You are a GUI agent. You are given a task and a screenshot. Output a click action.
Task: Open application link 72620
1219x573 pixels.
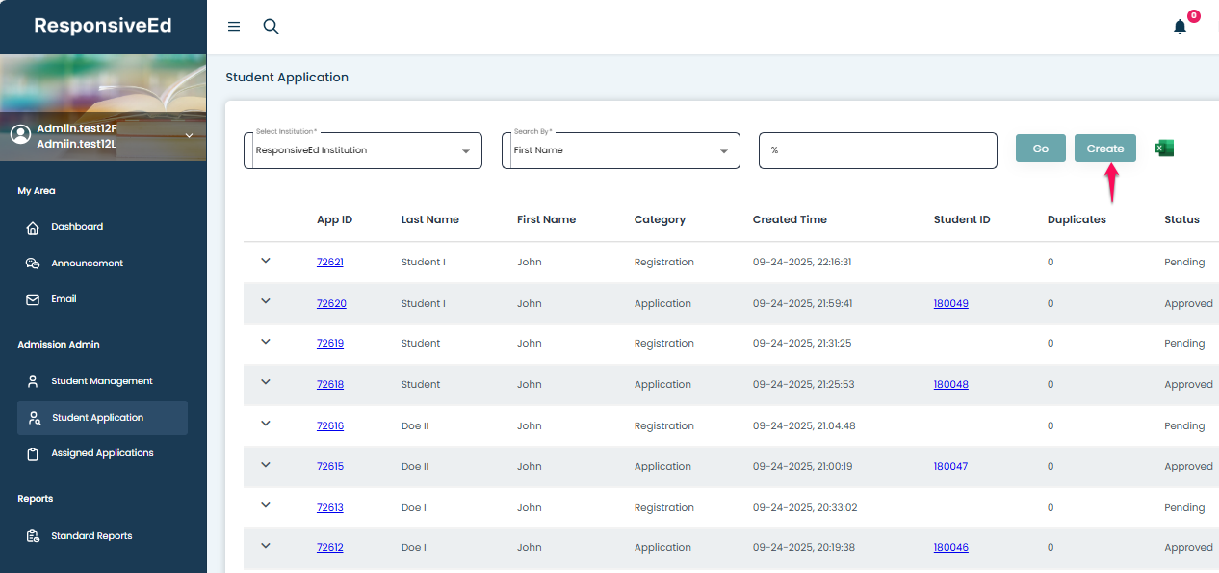coord(331,303)
